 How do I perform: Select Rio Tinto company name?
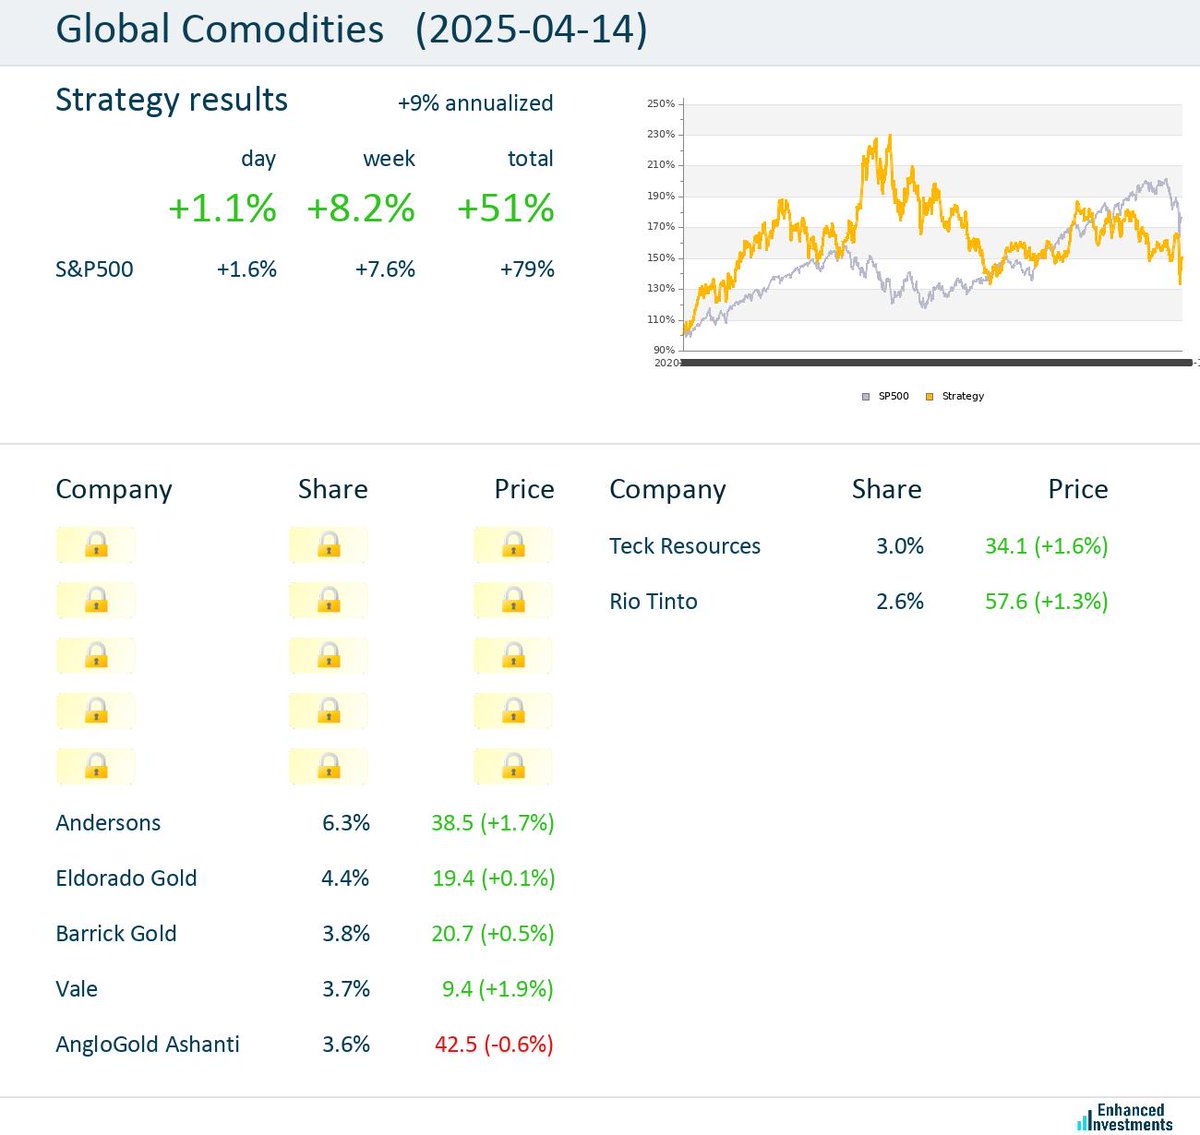coord(654,601)
